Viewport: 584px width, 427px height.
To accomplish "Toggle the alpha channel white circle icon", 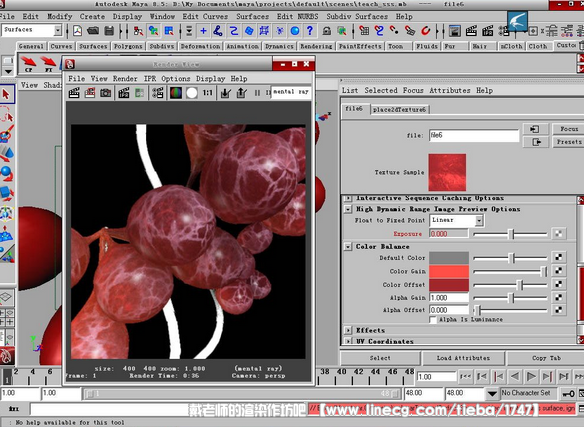I will [x=191, y=93].
